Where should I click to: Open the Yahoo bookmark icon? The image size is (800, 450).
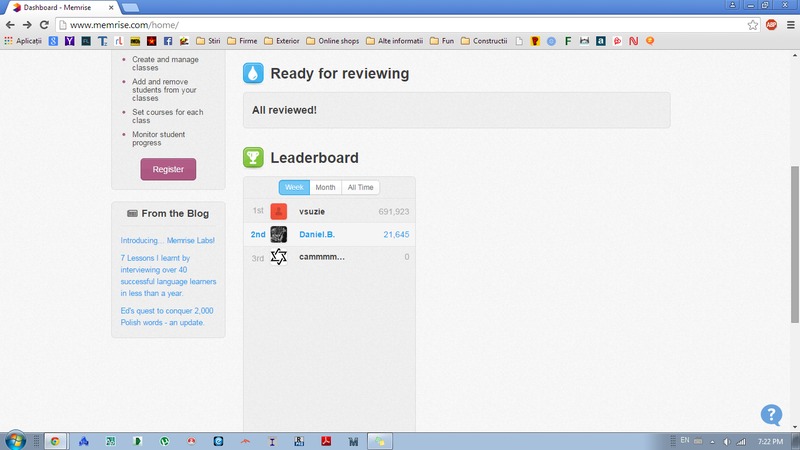point(69,41)
